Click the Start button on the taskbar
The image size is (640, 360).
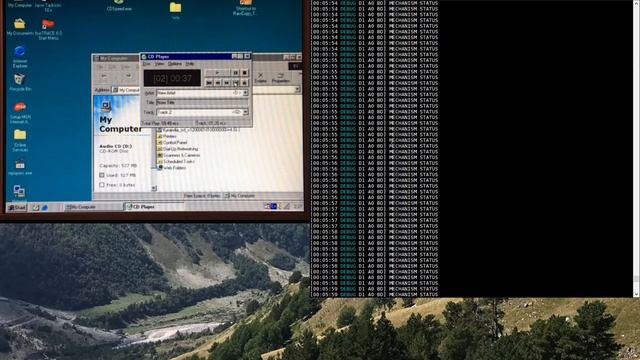click(17, 207)
